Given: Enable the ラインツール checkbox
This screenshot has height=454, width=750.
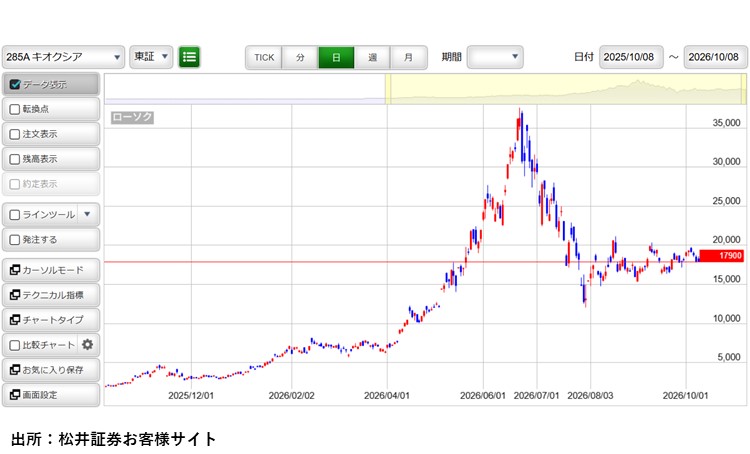Looking at the screenshot, I should tap(15, 215).
